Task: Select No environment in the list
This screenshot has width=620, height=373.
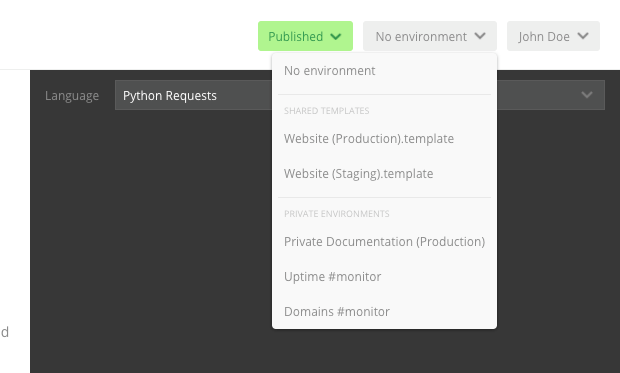Action: (384, 71)
